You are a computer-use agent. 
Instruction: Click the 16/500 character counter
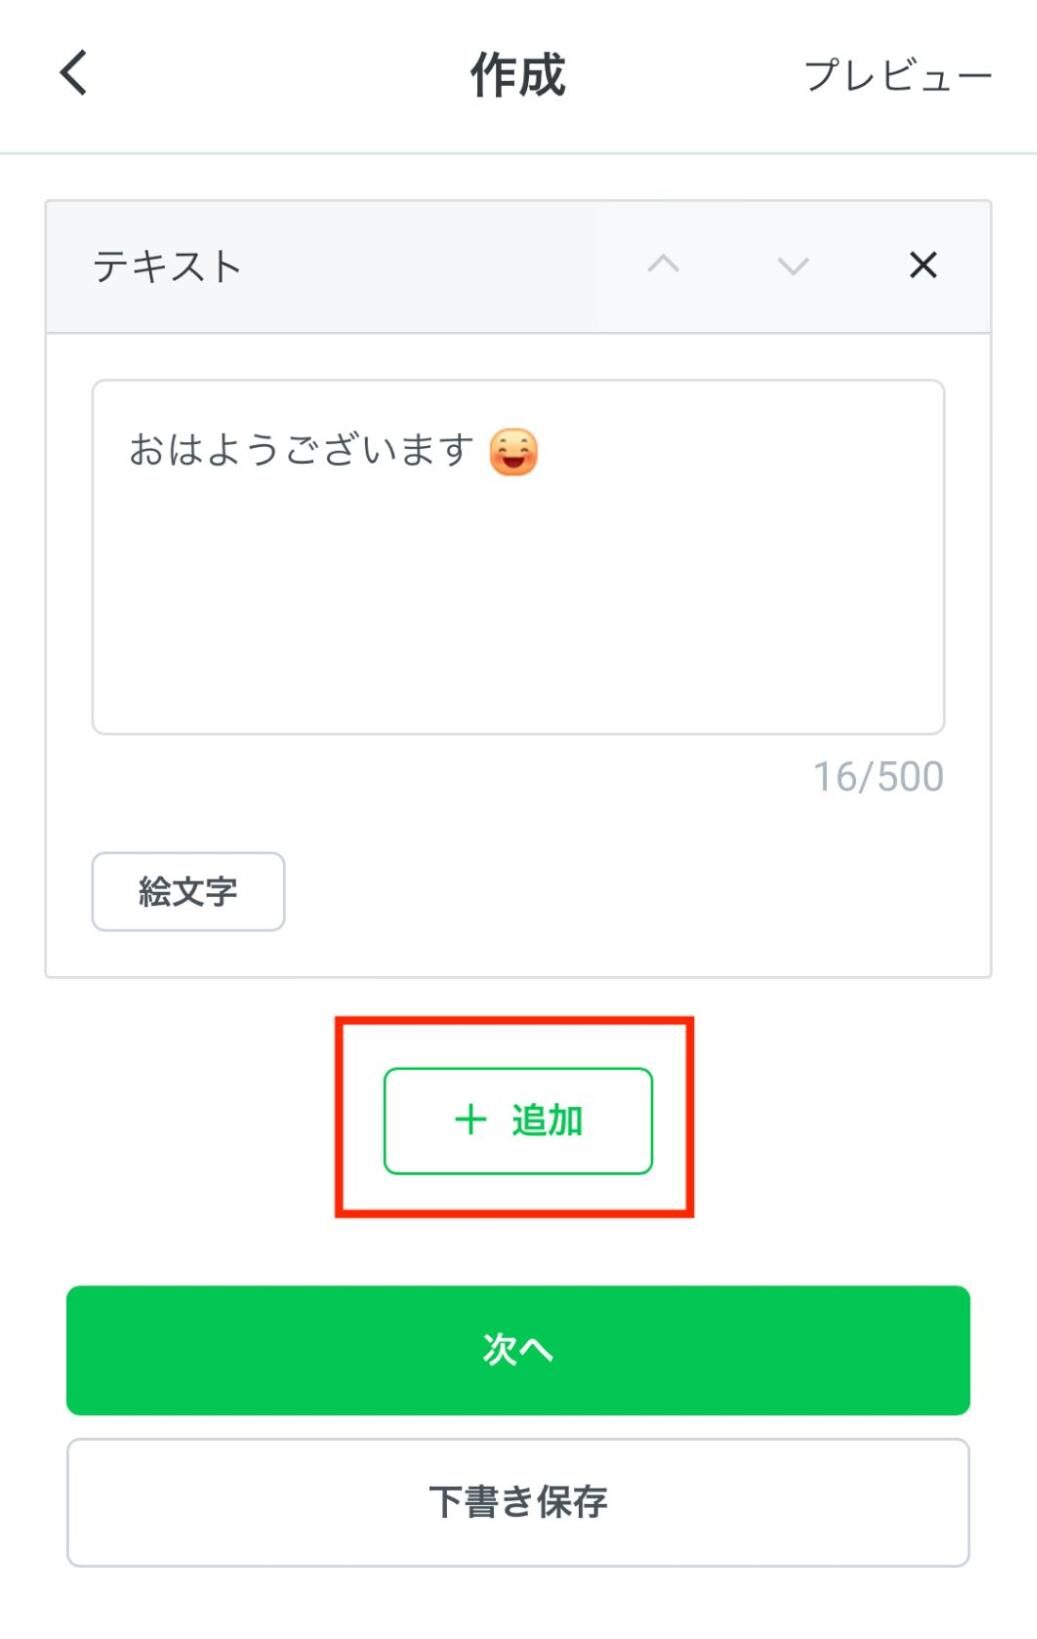pyautogui.click(x=878, y=777)
